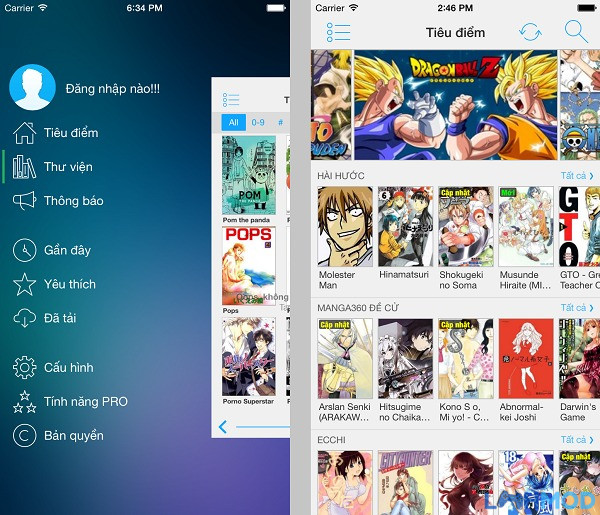Viewport: 600px width, 515px height.
Task: Open Musunde Hiraite cover
Action: (526, 227)
